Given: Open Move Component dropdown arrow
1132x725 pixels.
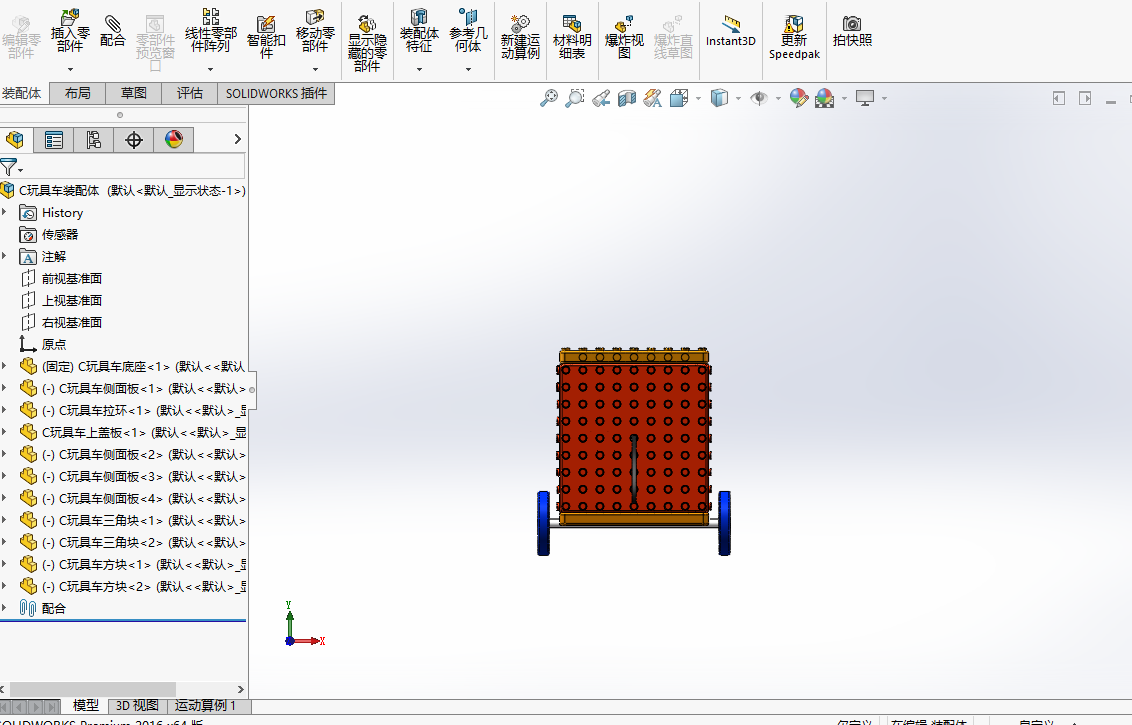Looking at the screenshot, I should pos(315,69).
